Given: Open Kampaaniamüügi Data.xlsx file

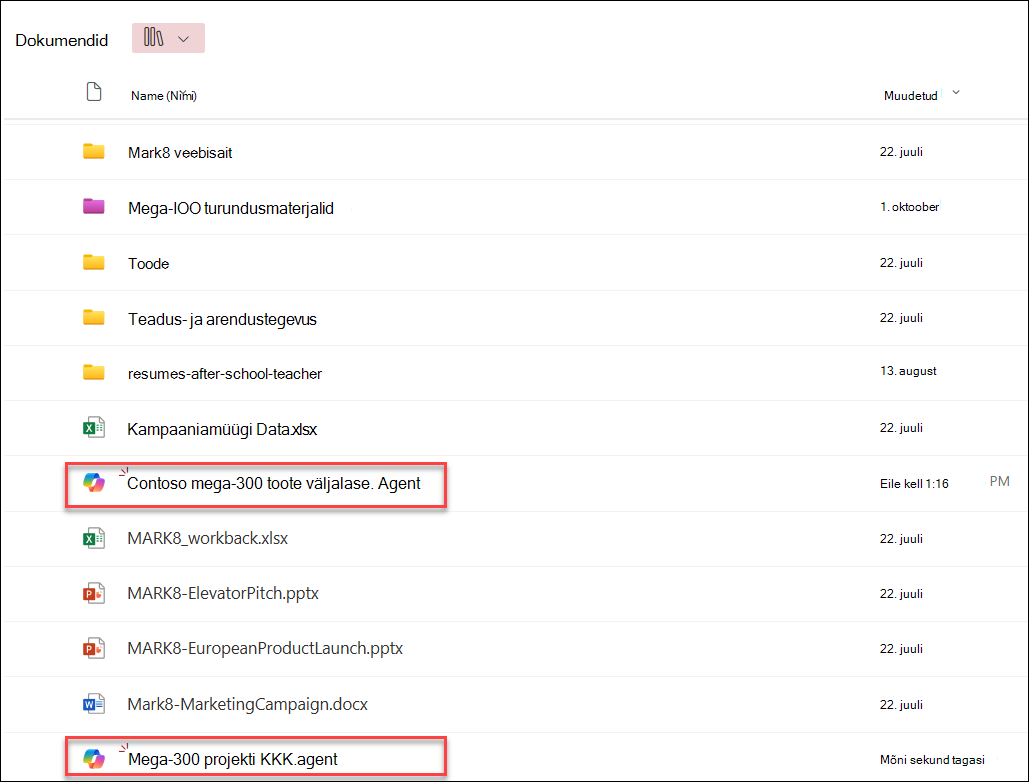Looking at the screenshot, I should click(222, 430).
